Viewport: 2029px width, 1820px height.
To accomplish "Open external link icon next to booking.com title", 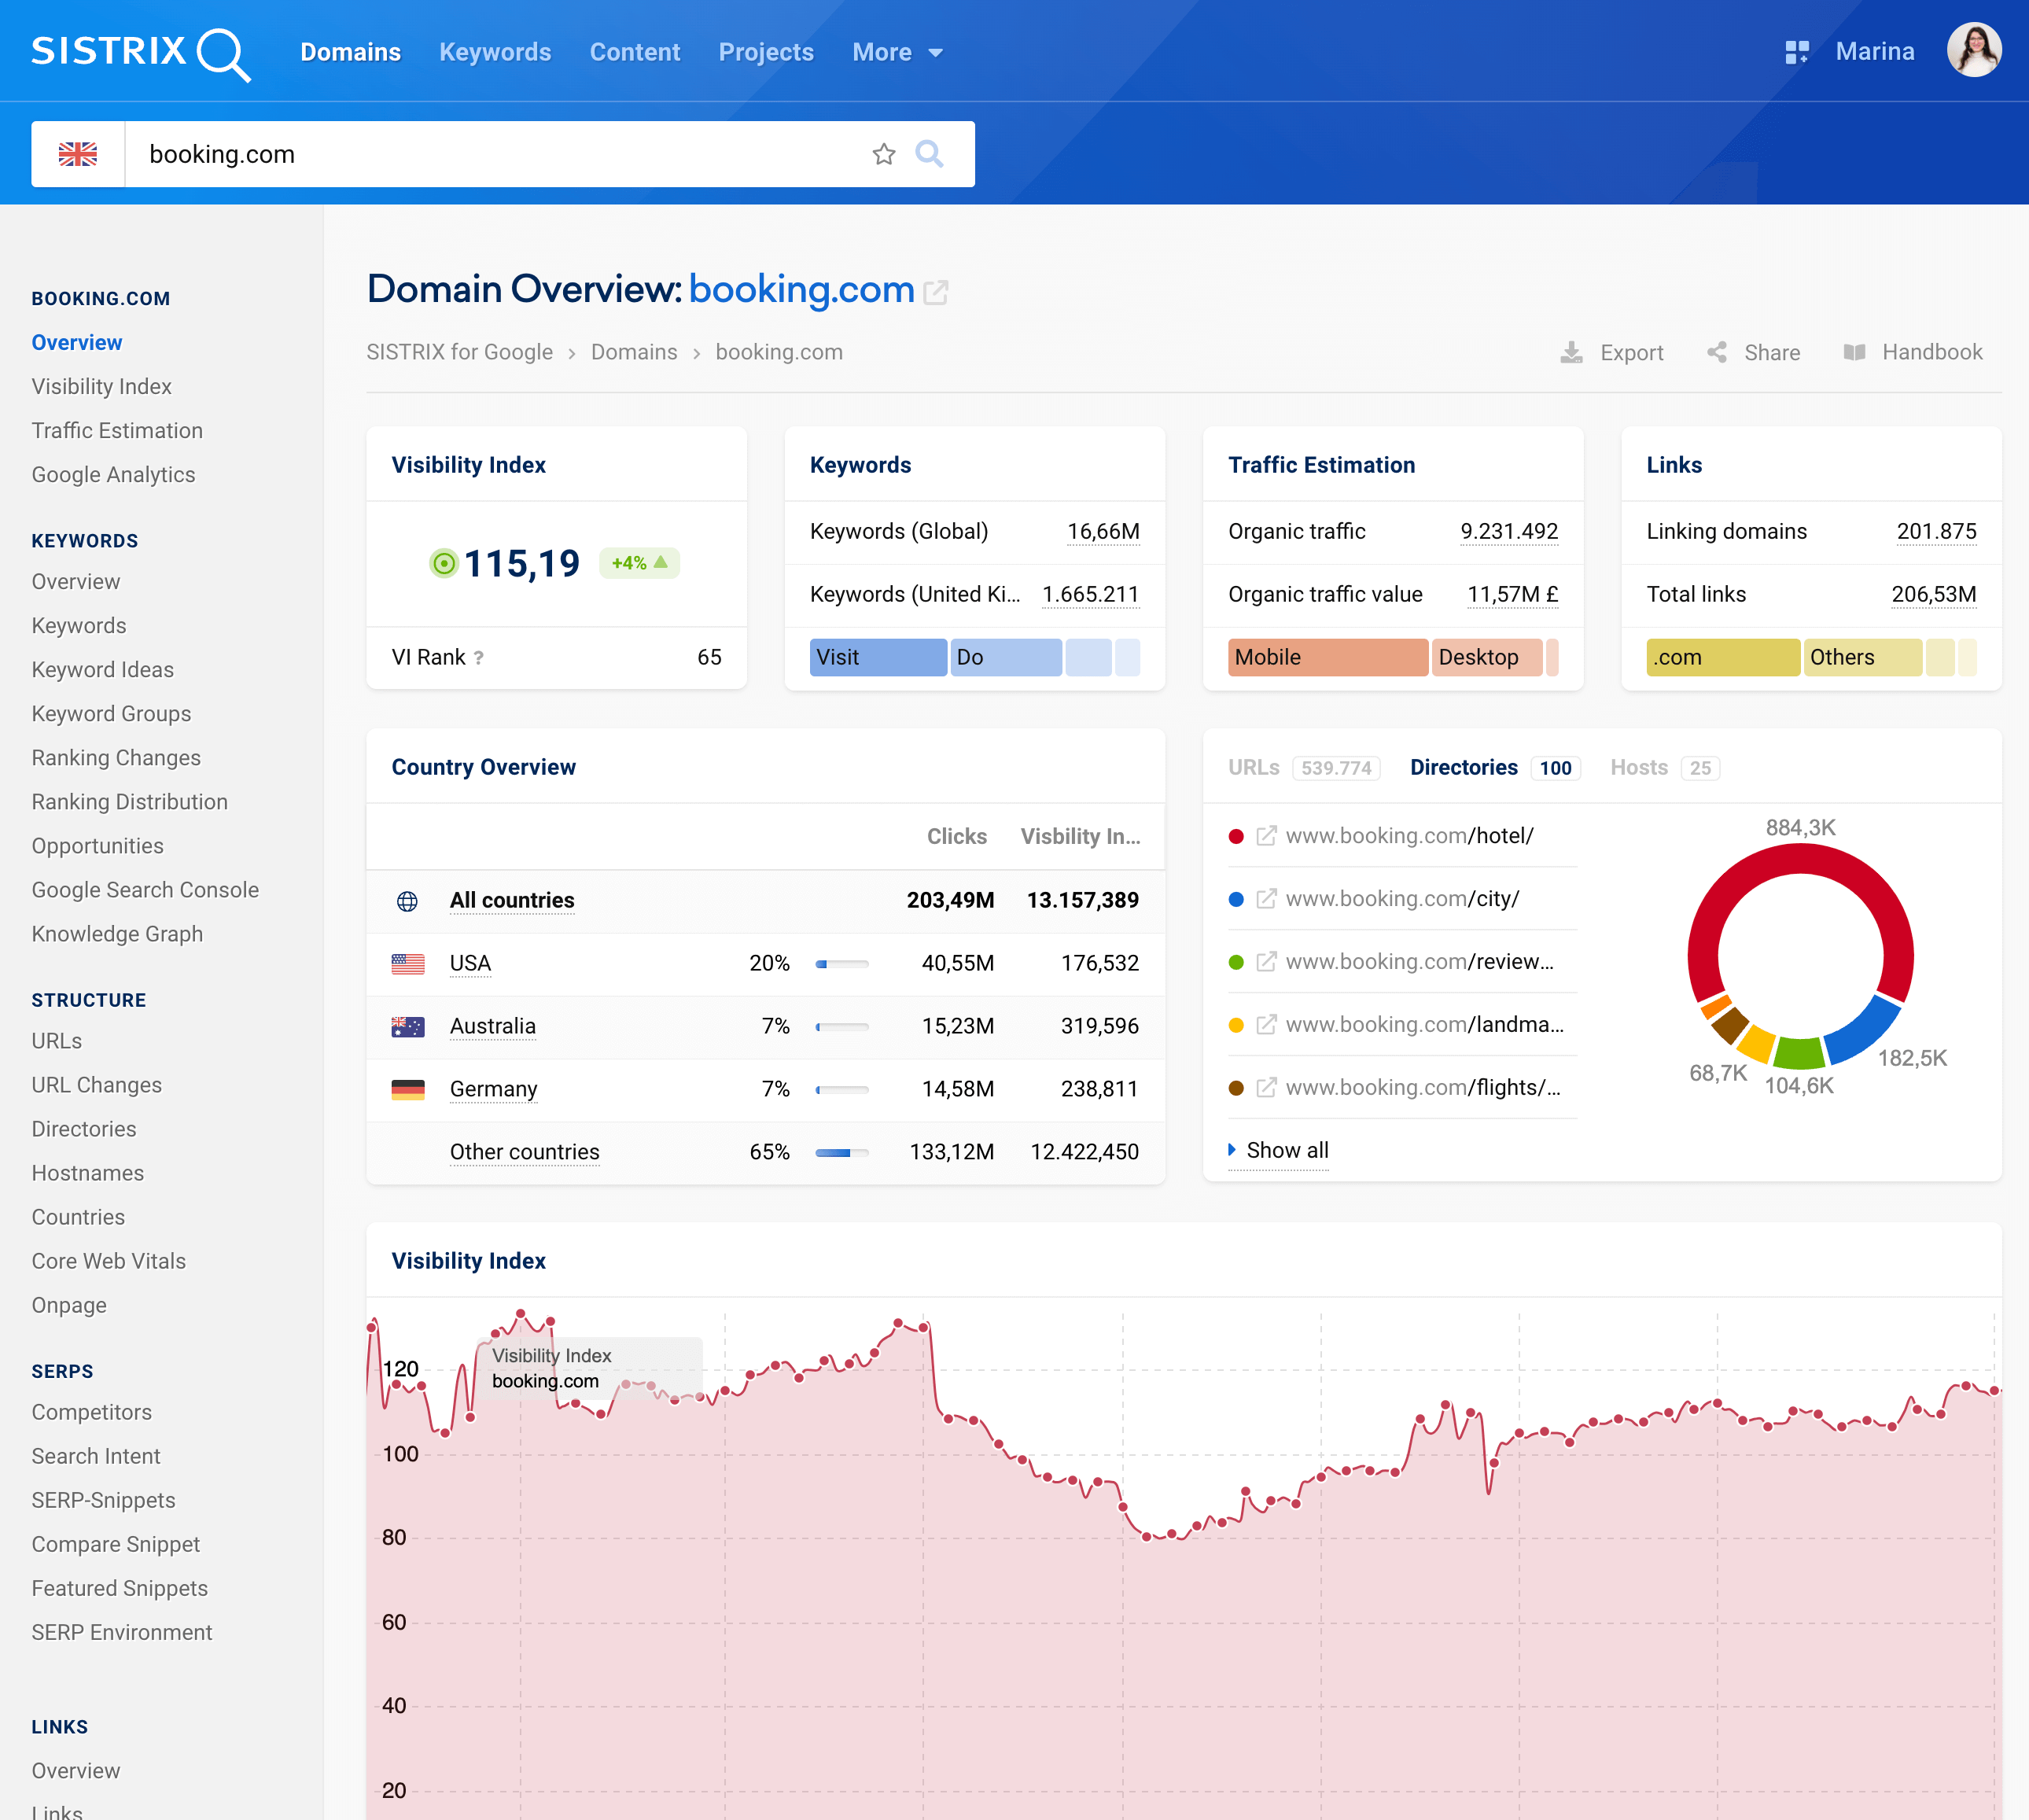I will pyautogui.click(x=935, y=292).
